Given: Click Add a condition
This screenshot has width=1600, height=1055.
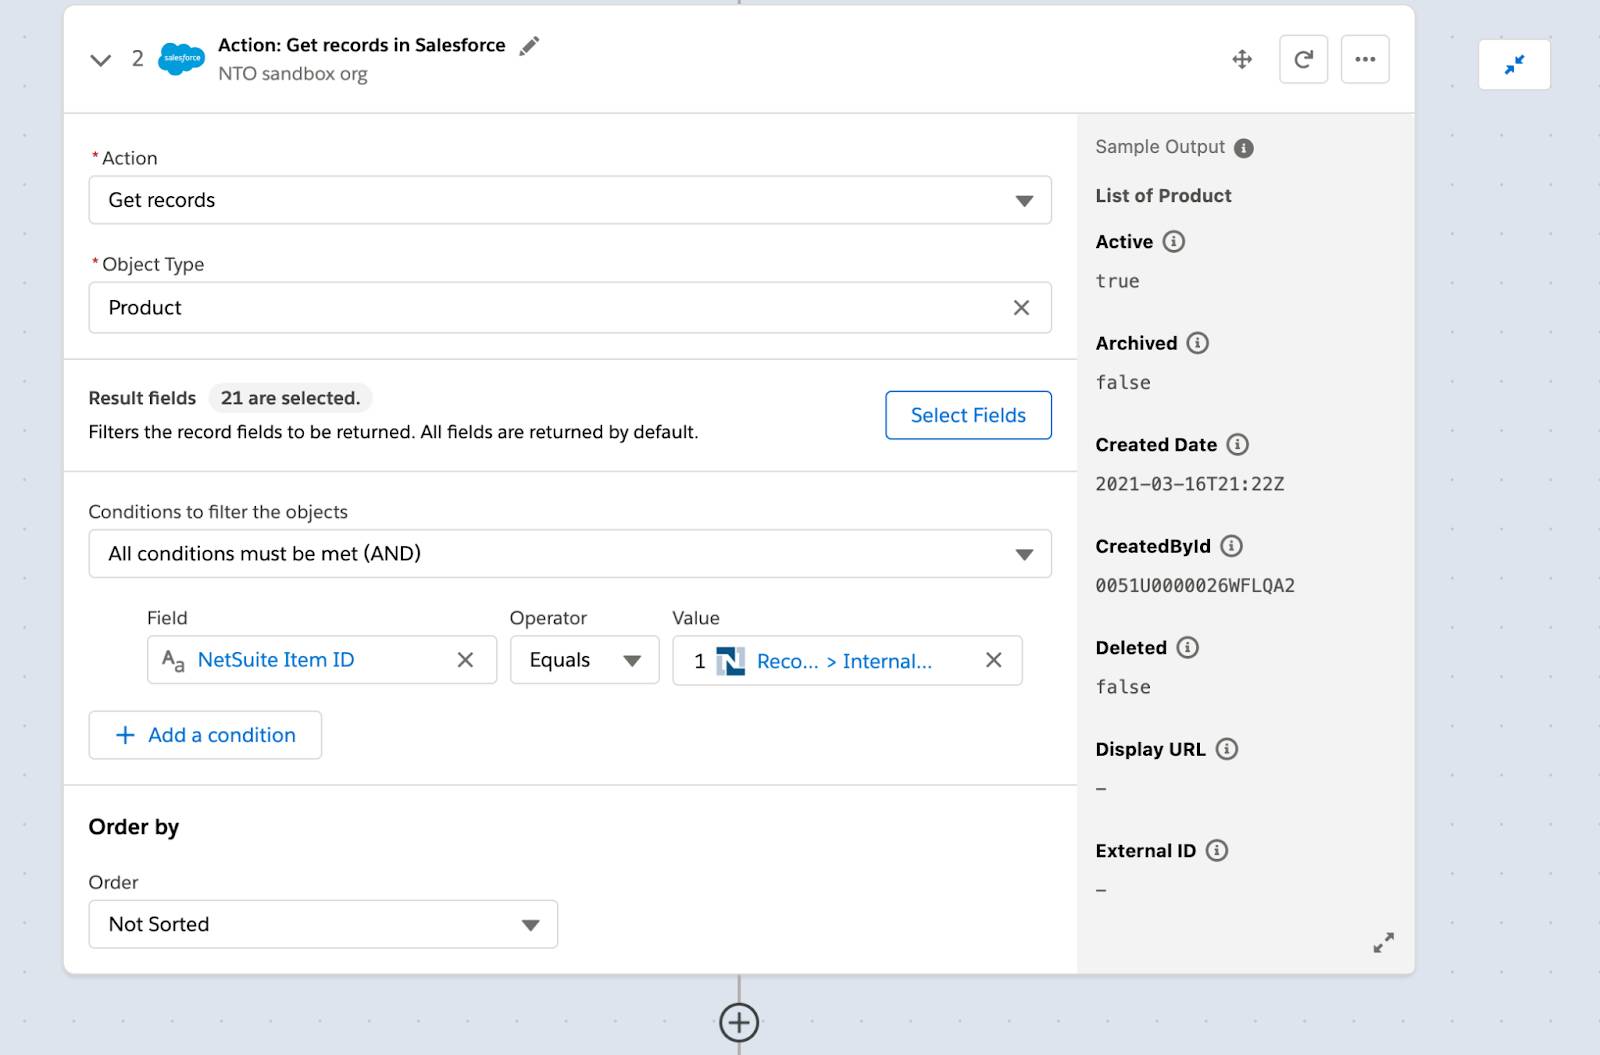Looking at the screenshot, I should 205,735.
